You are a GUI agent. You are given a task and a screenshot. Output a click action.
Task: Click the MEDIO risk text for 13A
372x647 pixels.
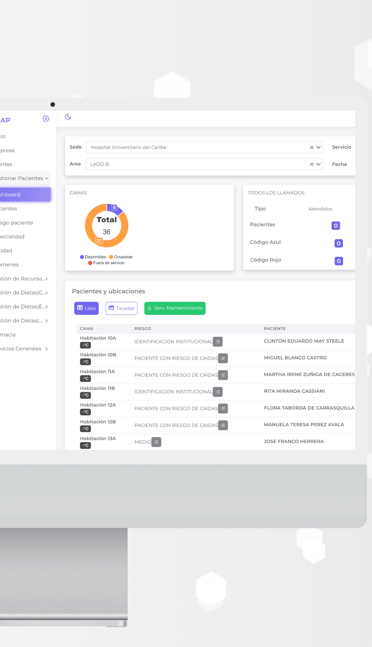[143, 442]
